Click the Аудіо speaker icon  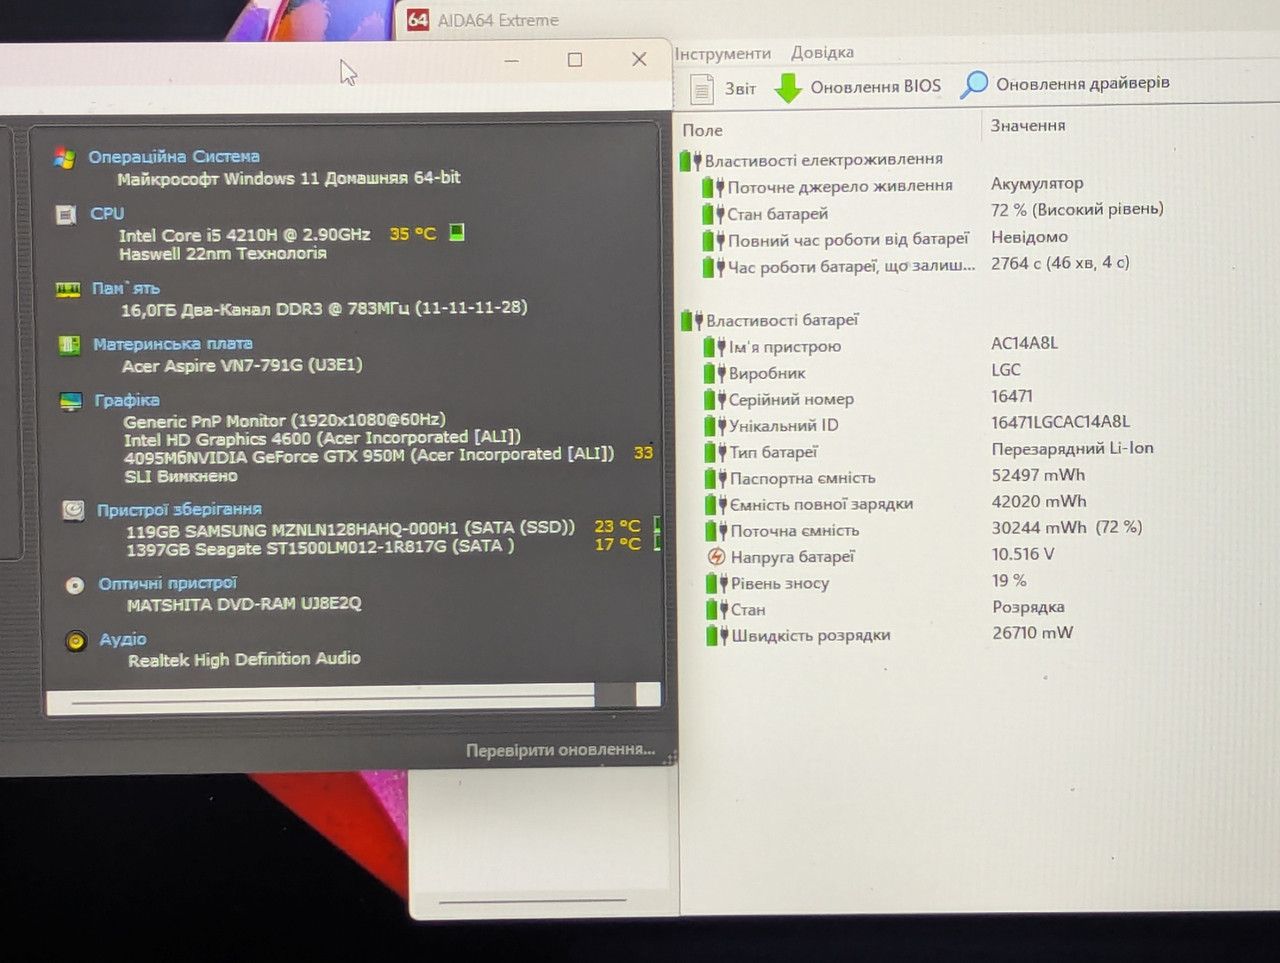click(x=76, y=641)
